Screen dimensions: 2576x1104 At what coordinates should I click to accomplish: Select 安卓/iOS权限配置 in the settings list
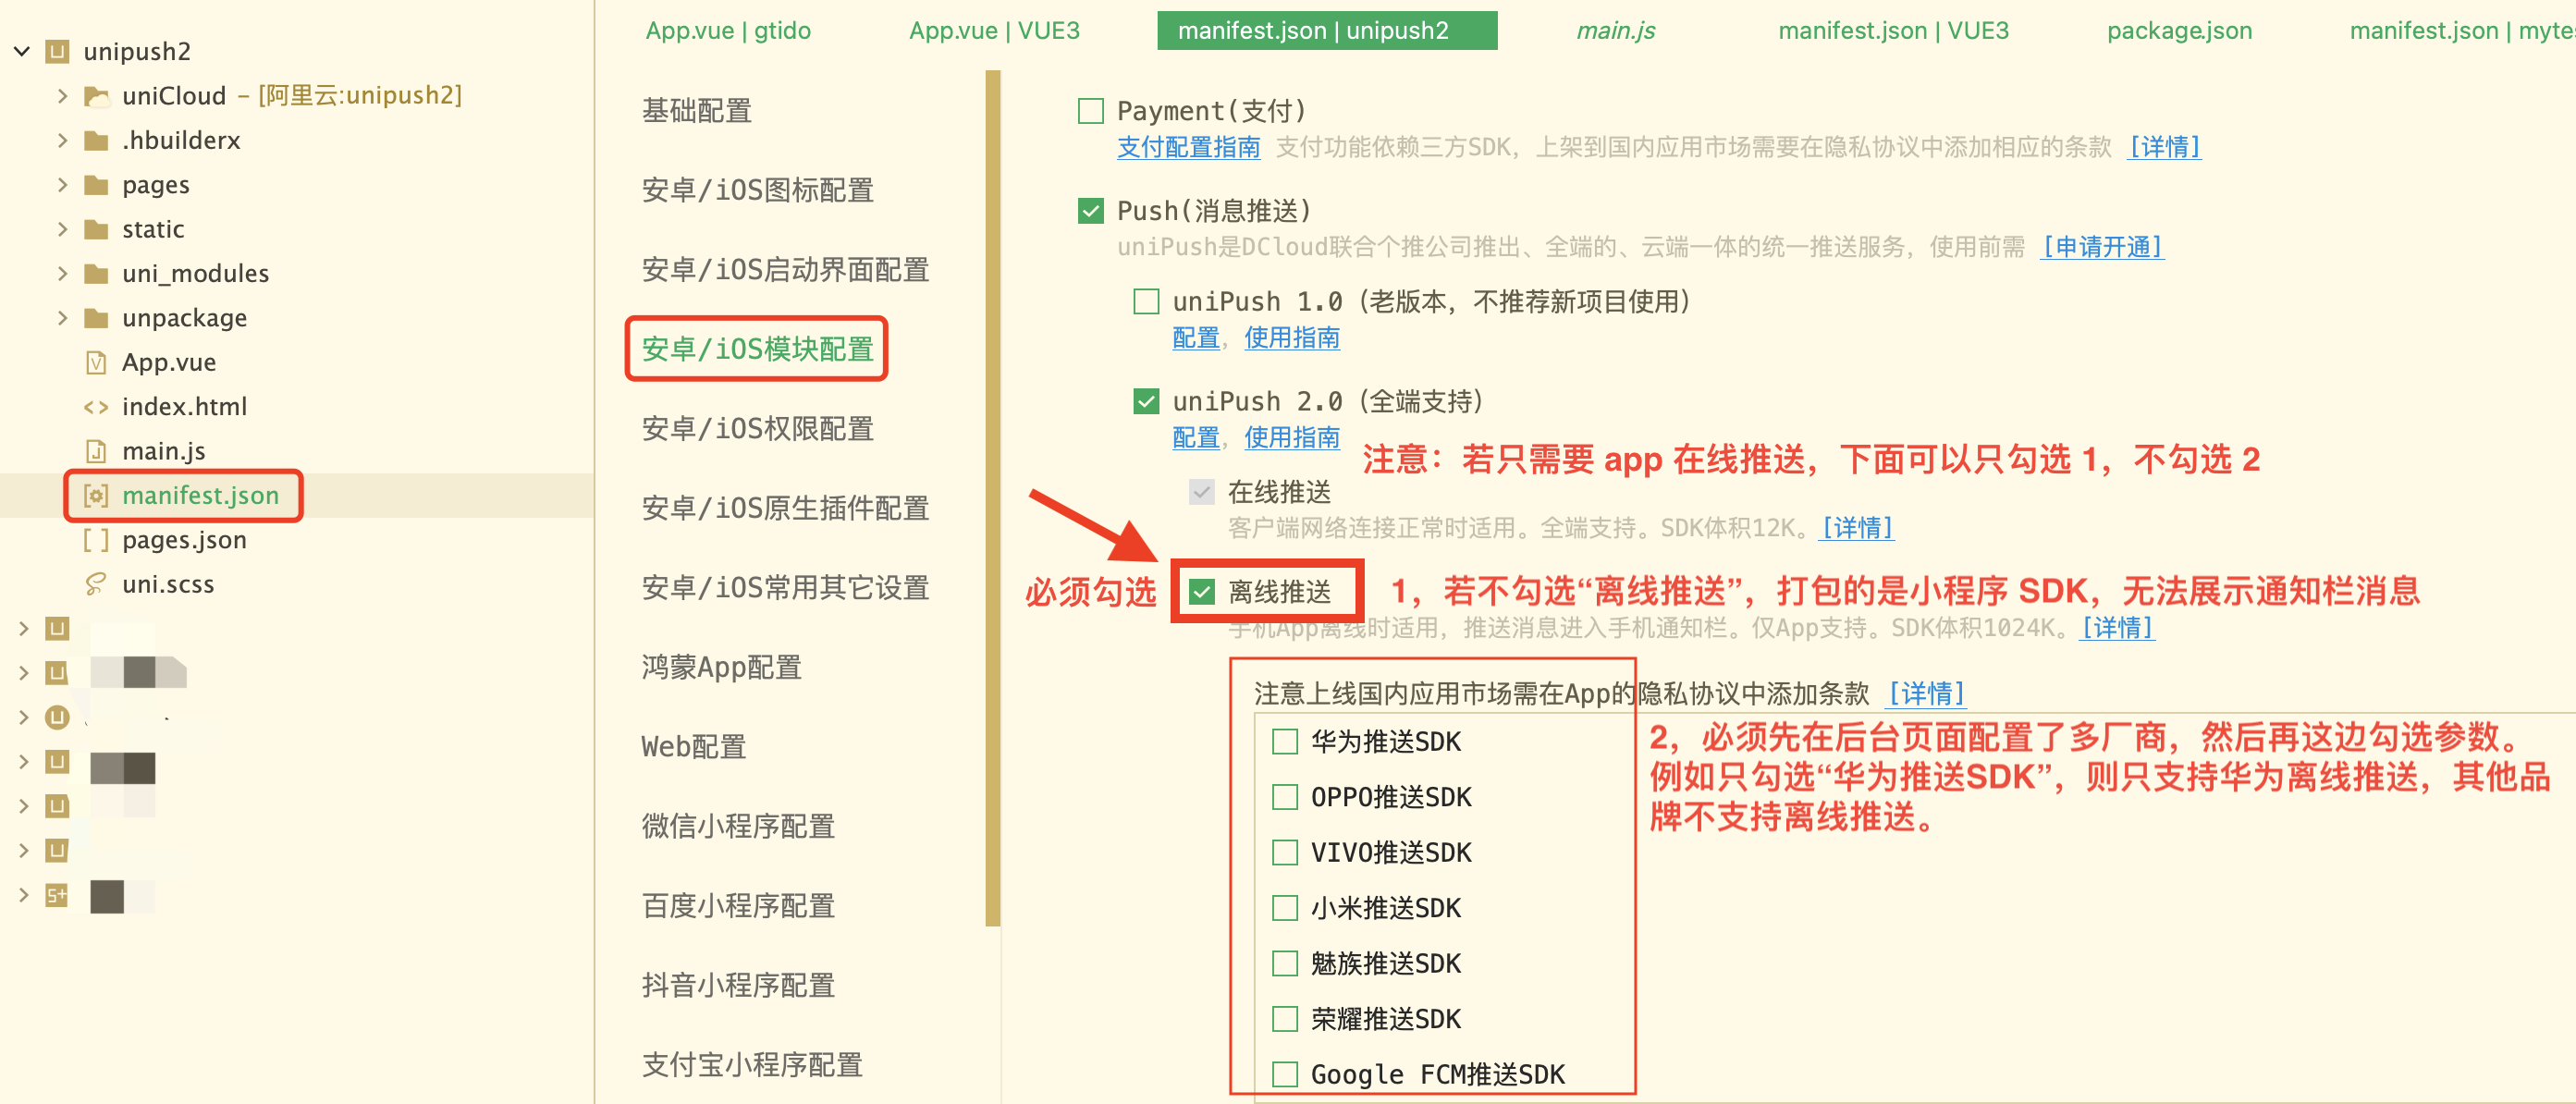(757, 429)
